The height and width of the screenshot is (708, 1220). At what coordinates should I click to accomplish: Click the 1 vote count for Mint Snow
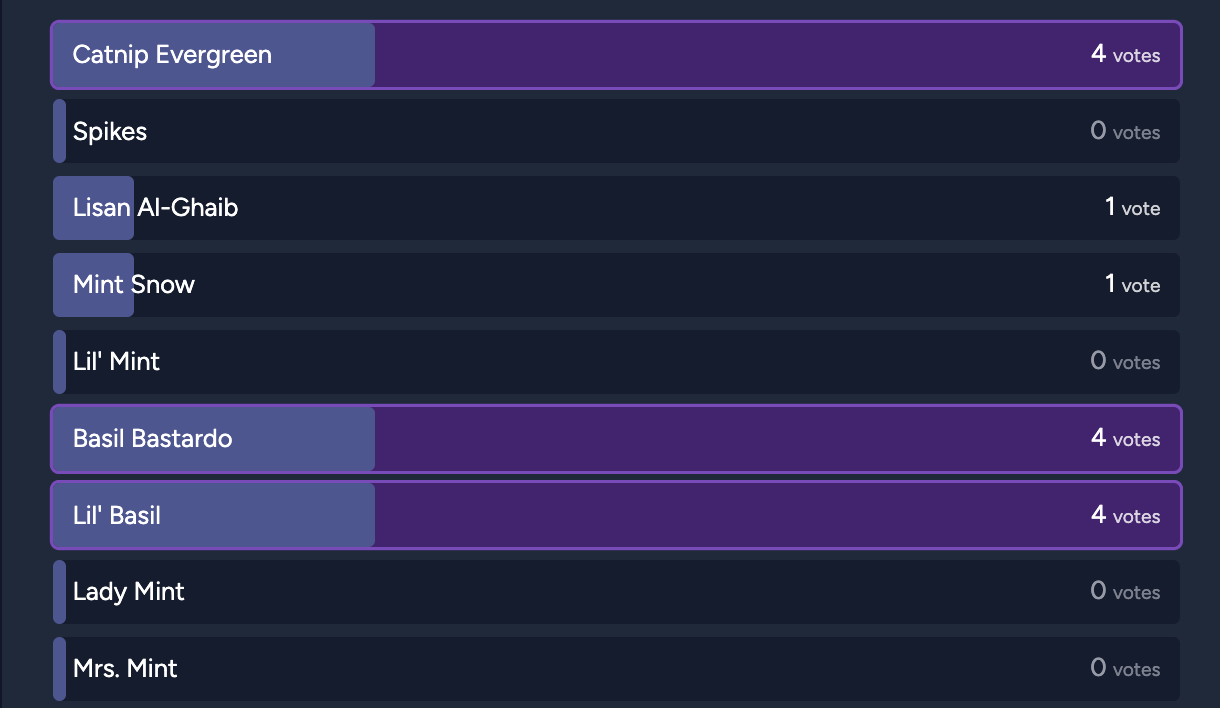coord(1133,285)
